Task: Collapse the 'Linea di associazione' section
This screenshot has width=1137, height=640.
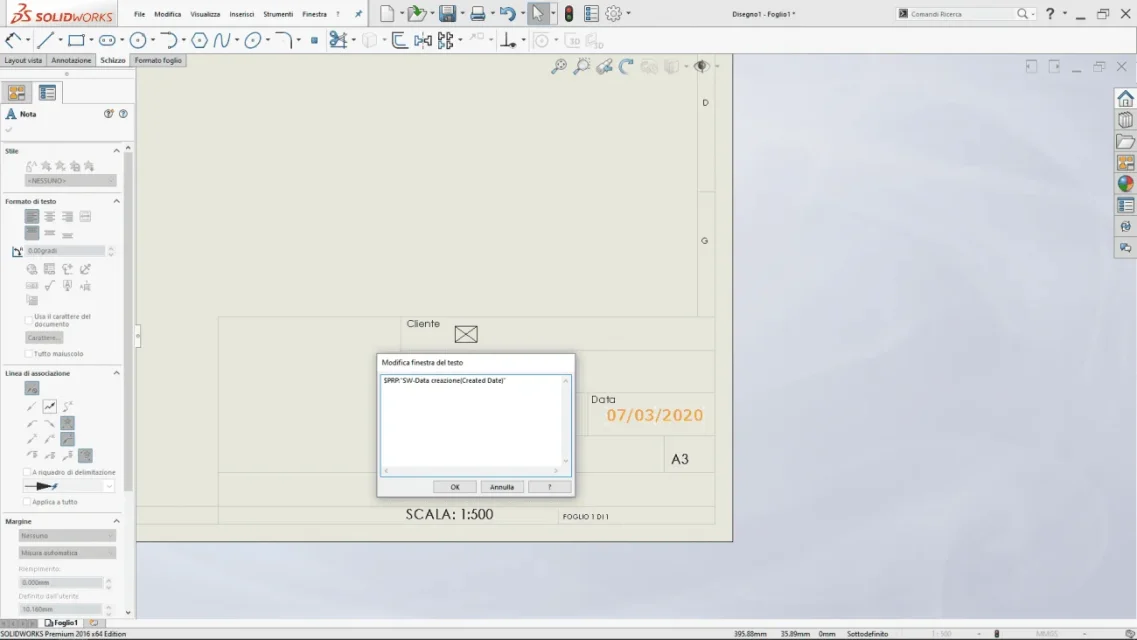Action: coord(116,373)
